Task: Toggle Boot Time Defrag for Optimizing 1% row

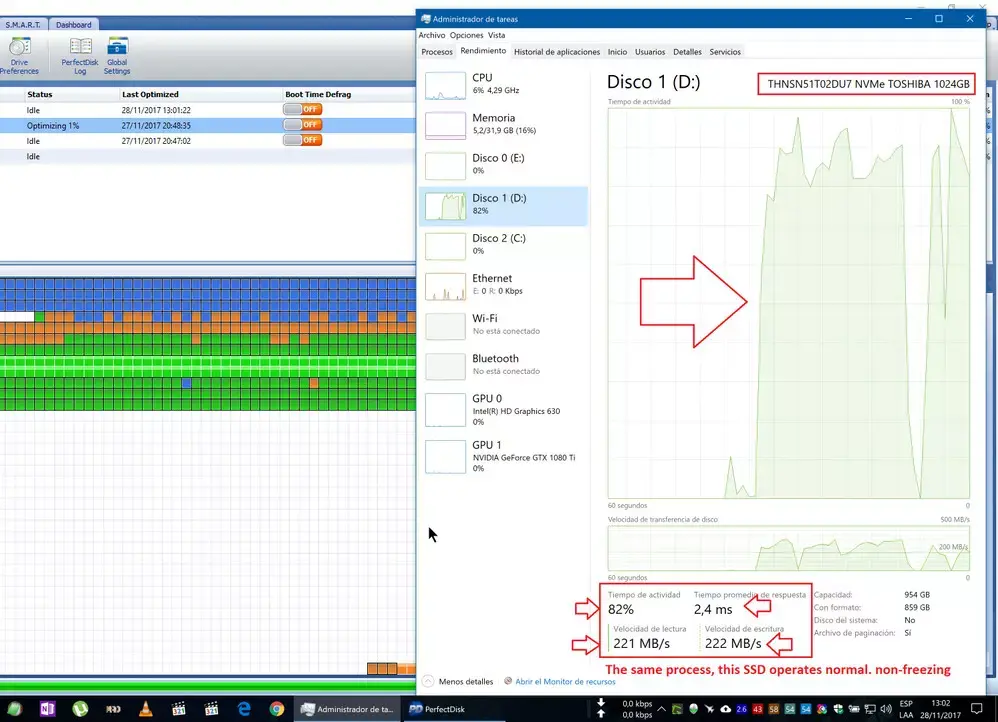Action: [303, 124]
